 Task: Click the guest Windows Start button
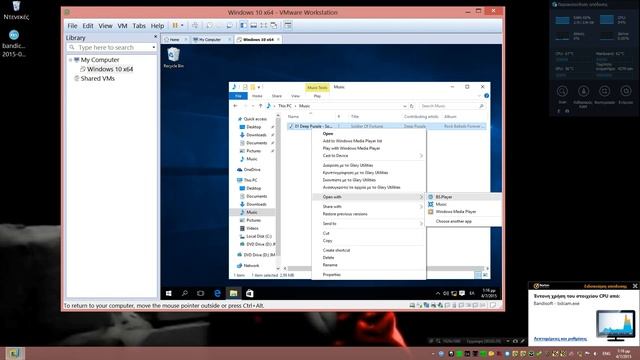(169, 293)
